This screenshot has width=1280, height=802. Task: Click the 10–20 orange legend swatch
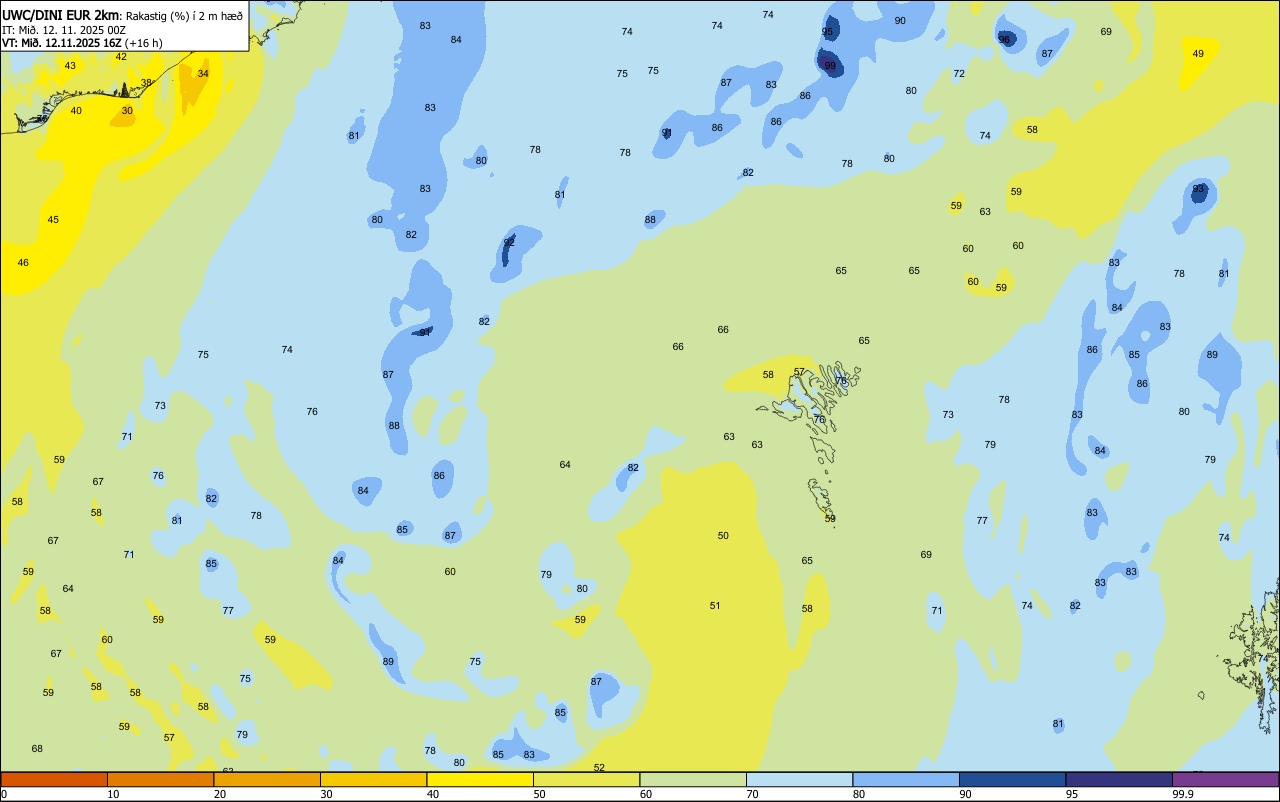point(160,779)
